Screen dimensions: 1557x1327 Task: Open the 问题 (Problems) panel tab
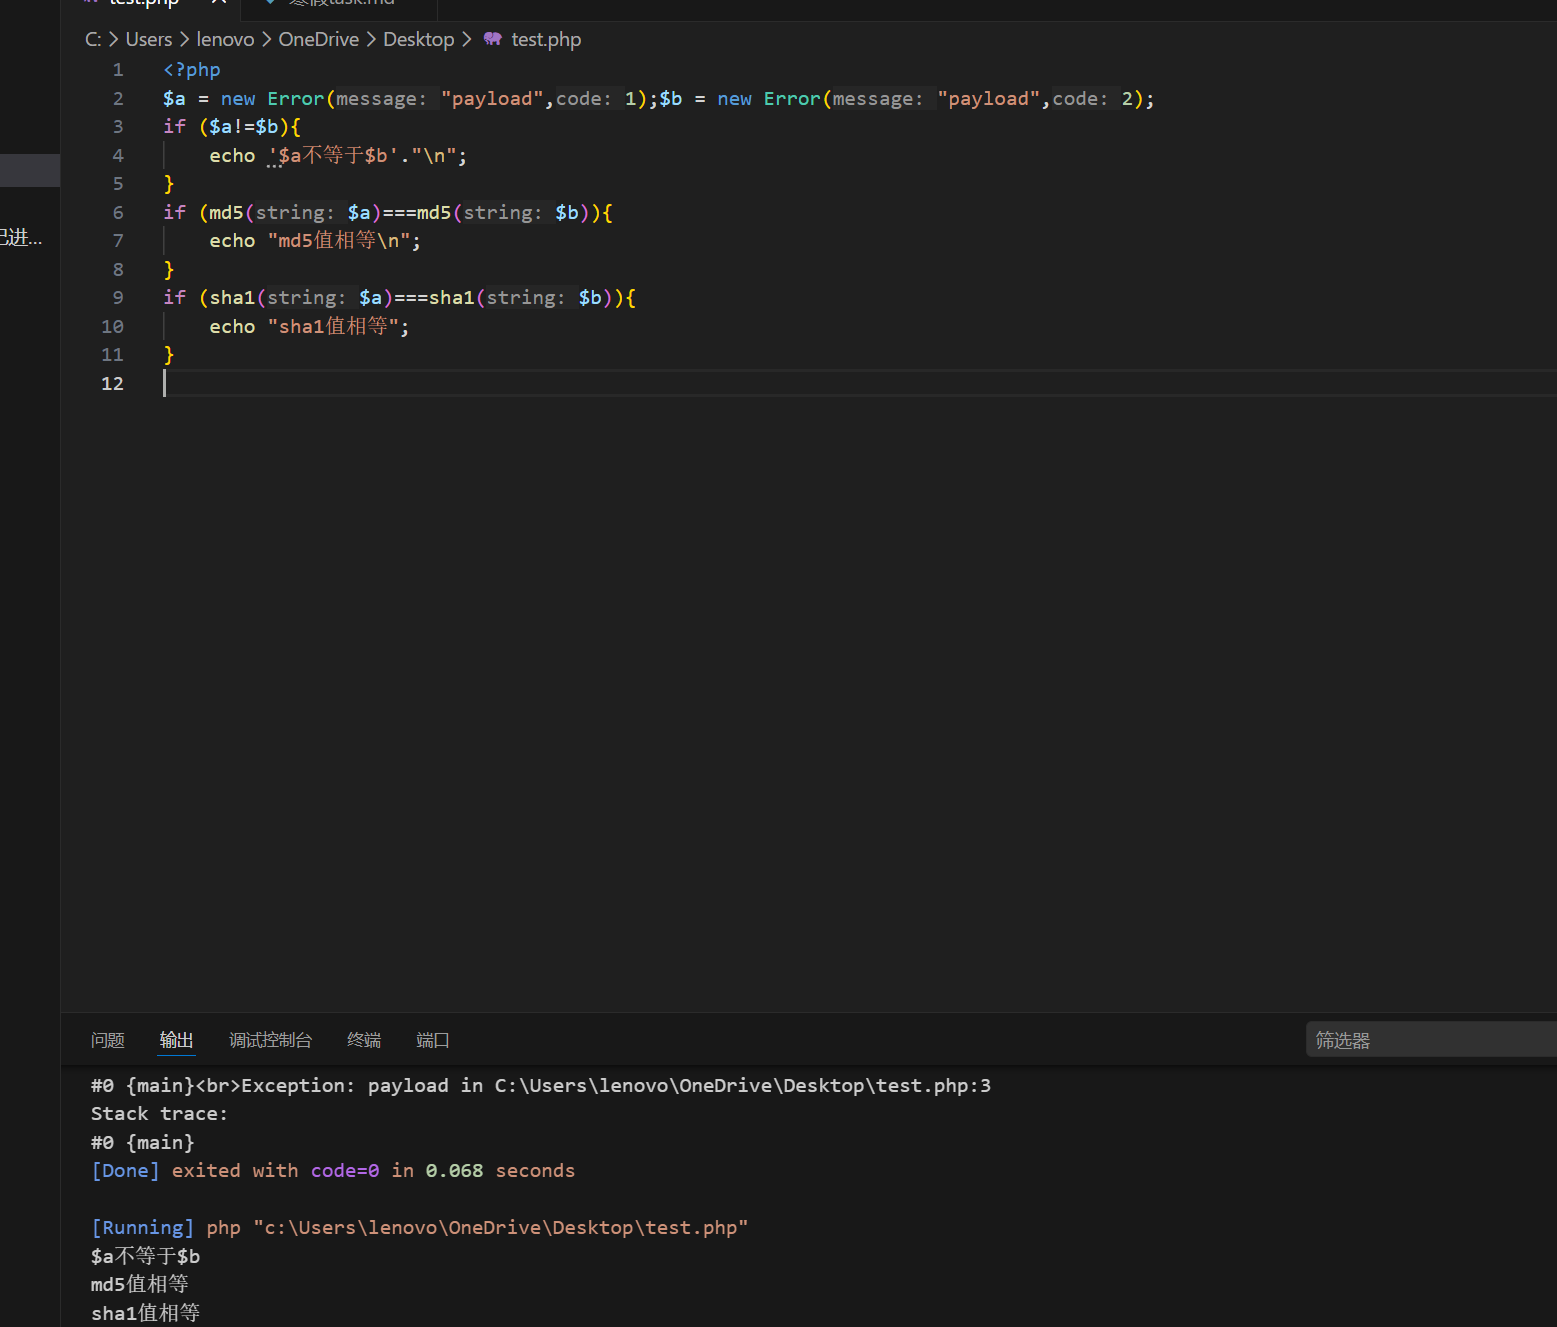coord(107,1040)
